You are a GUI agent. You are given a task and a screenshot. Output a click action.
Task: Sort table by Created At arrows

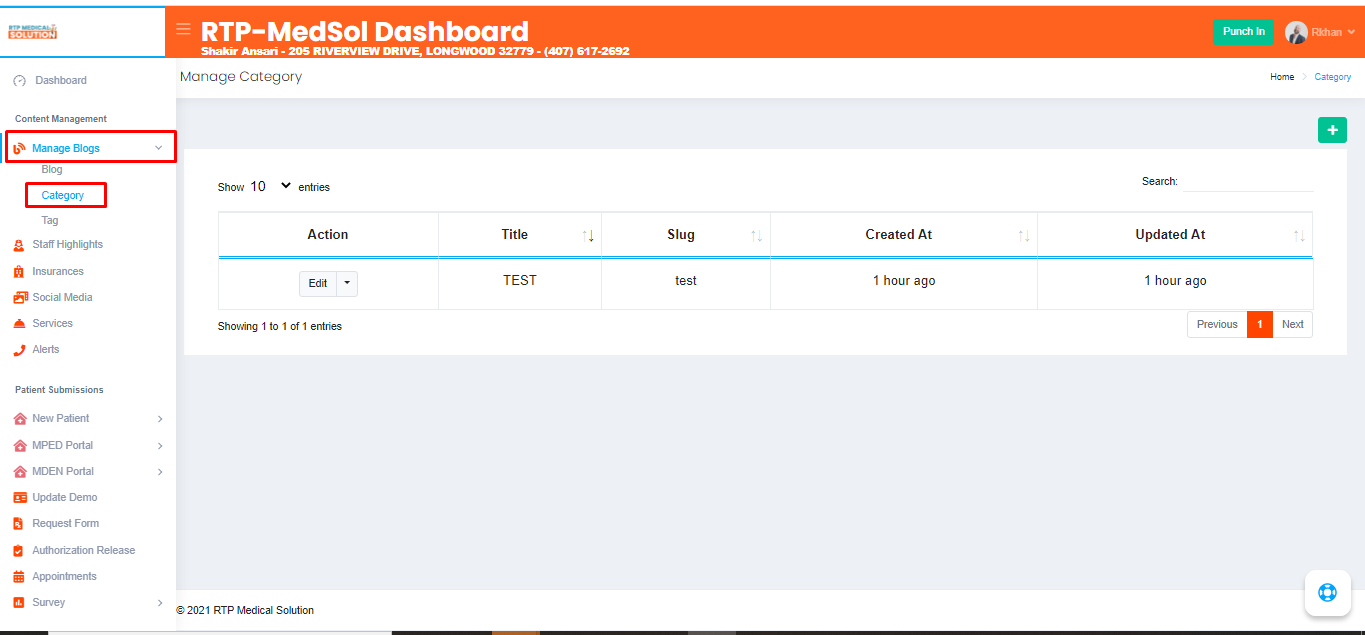click(x=1024, y=236)
